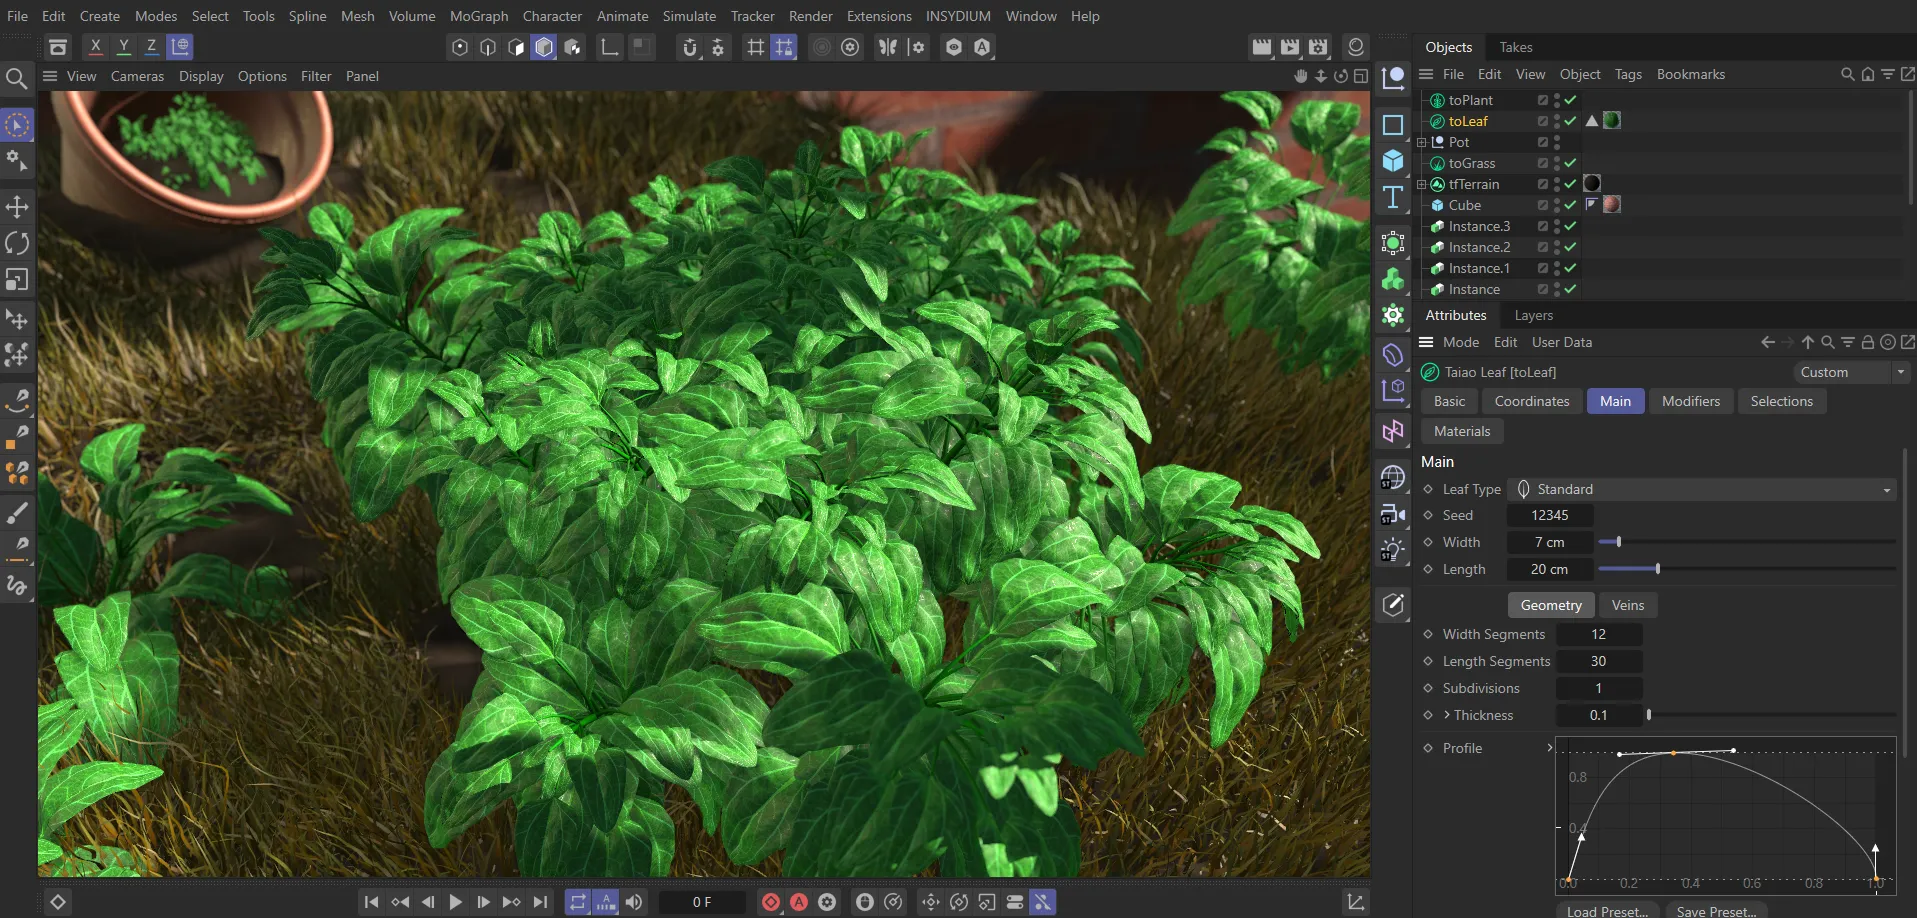Select the Move tool in the left toolbar

pos(17,207)
